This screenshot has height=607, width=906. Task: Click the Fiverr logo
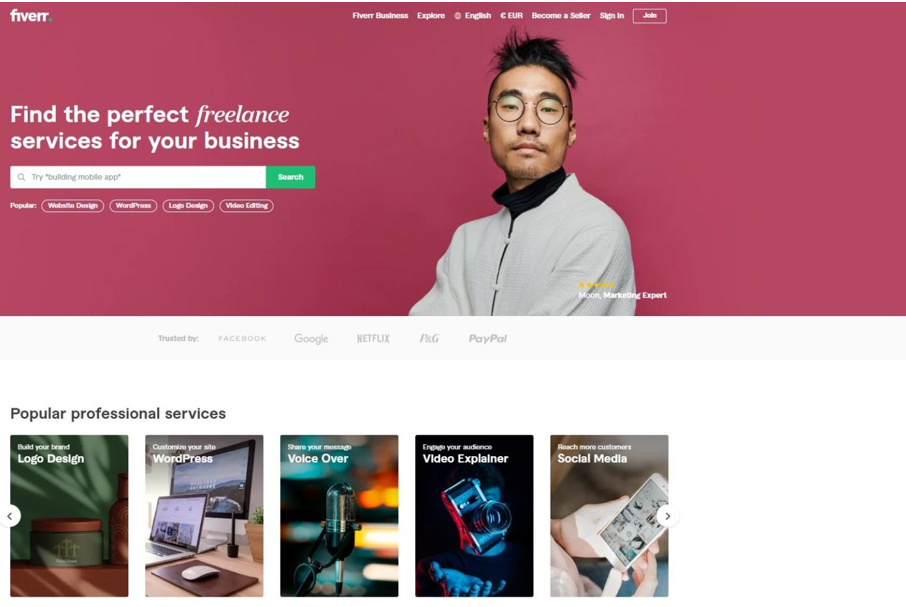point(31,16)
